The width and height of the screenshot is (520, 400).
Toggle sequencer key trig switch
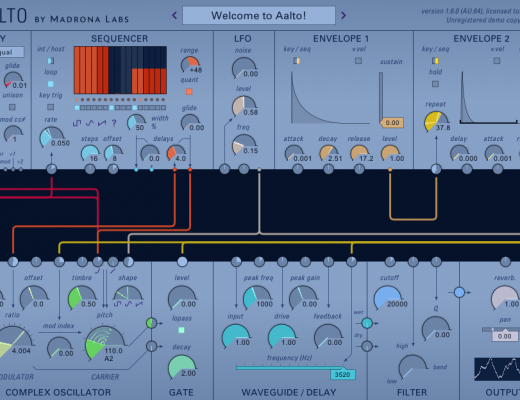(x=51, y=107)
